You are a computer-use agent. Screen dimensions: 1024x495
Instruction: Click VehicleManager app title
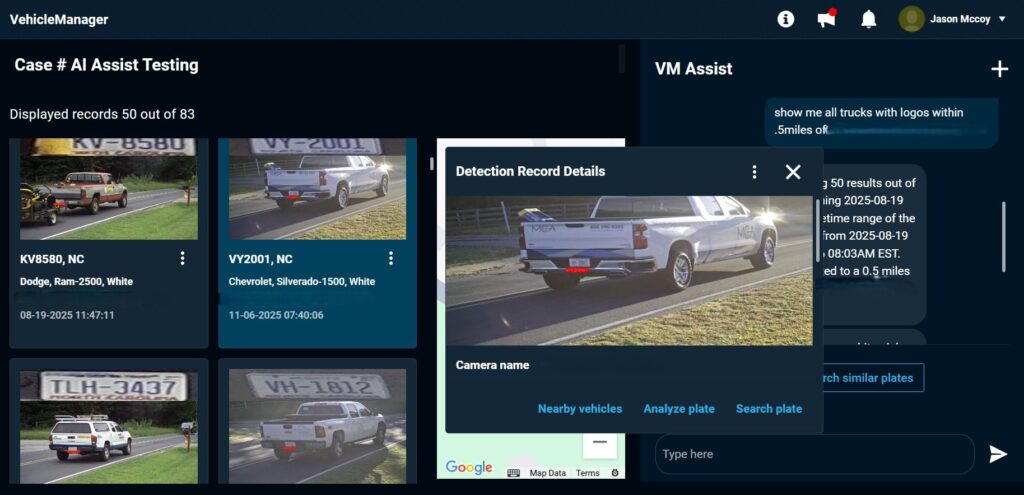(59, 20)
